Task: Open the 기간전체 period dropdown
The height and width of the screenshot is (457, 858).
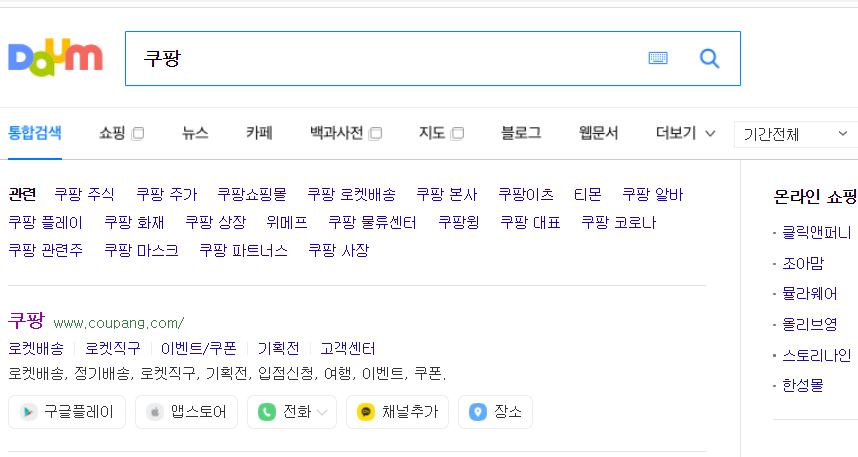Action: coord(796,134)
